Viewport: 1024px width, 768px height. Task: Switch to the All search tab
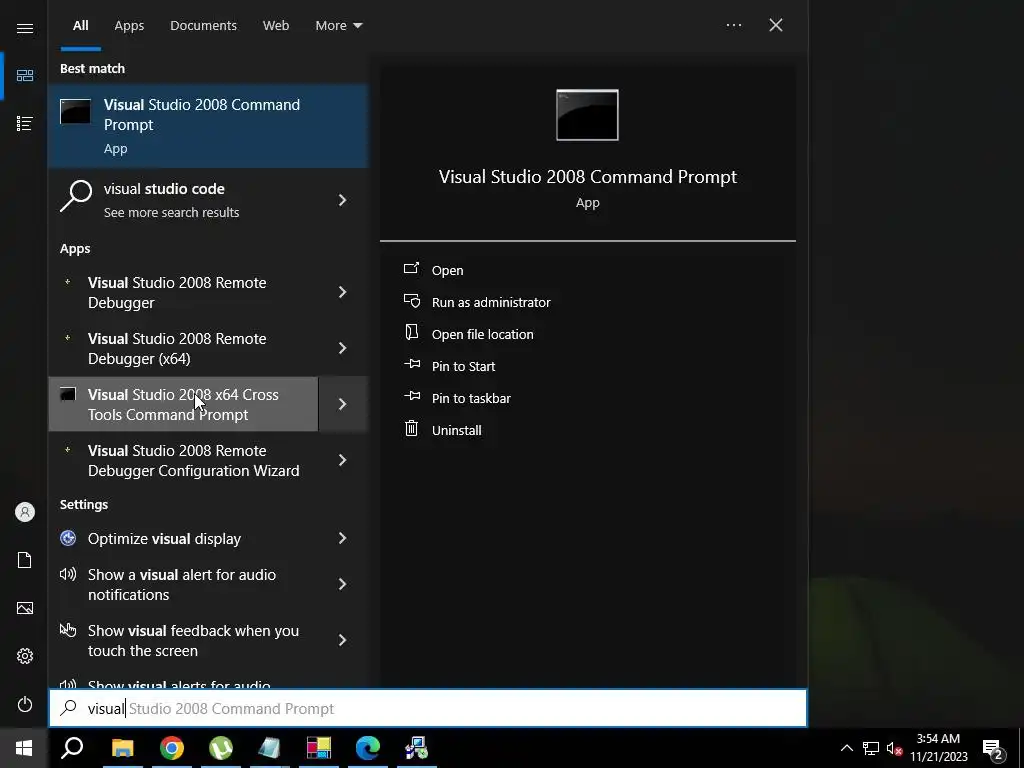(x=80, y=25)
